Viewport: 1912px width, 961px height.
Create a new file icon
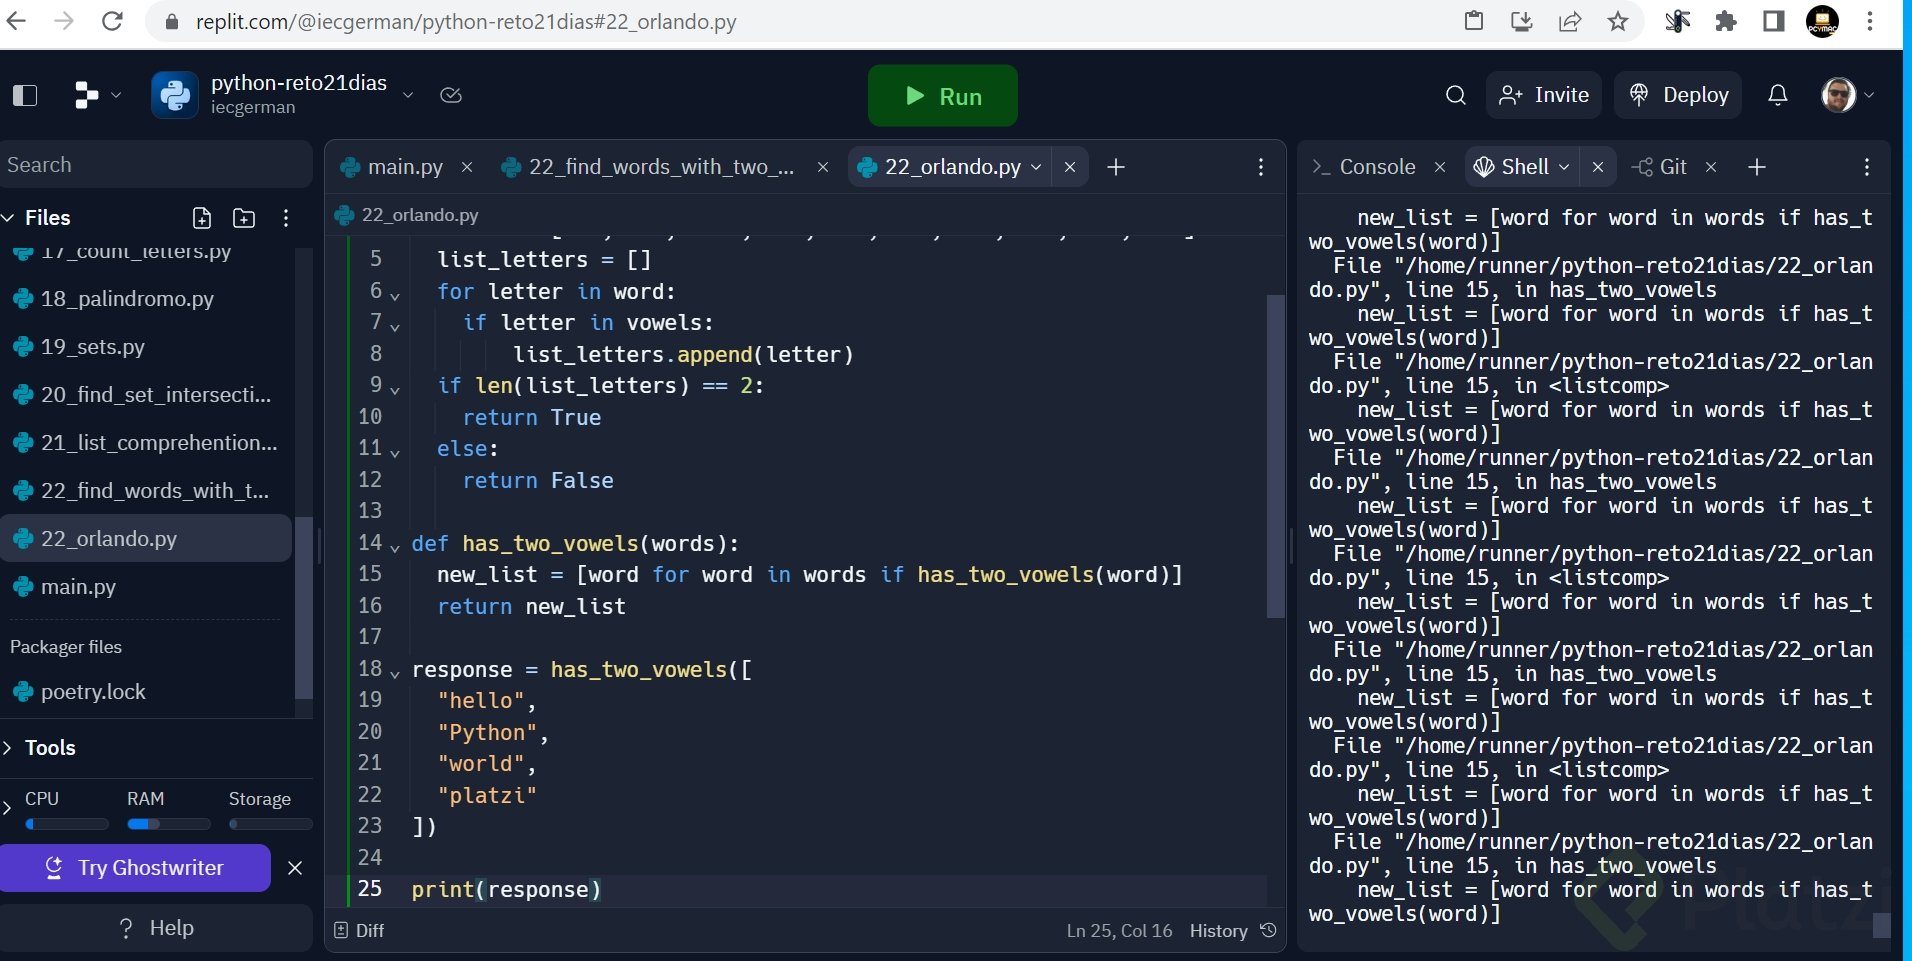[x=202, y=218]
